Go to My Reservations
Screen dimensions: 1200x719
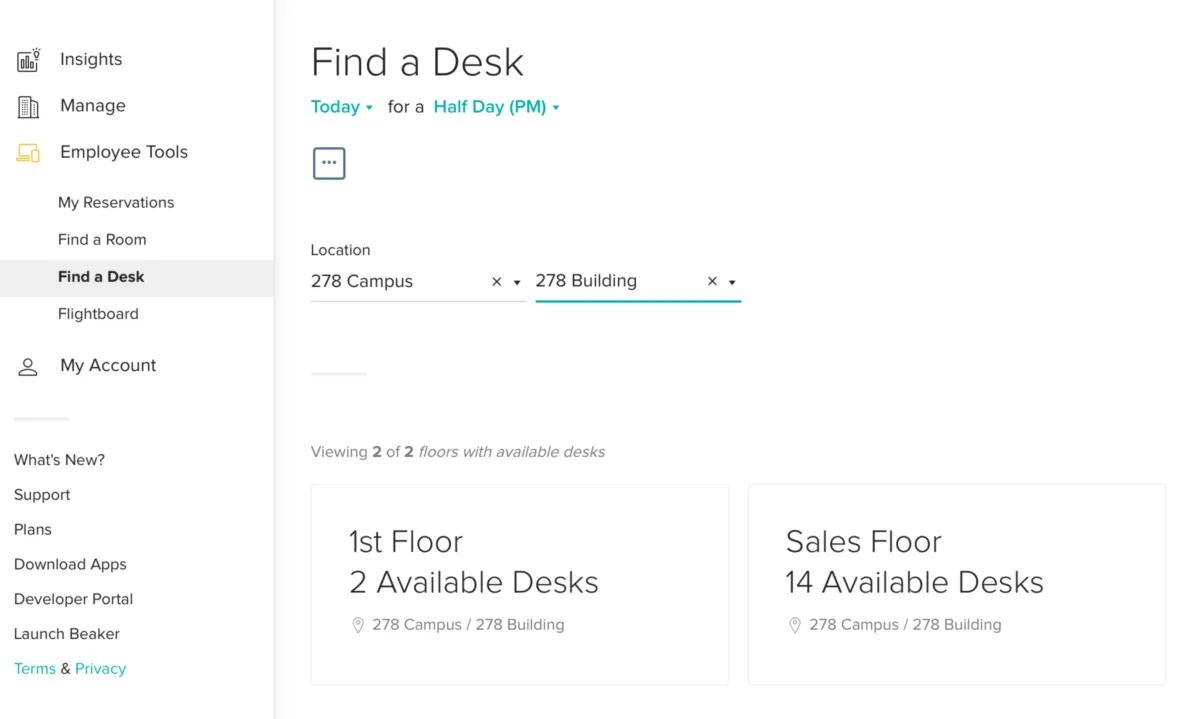116,203
